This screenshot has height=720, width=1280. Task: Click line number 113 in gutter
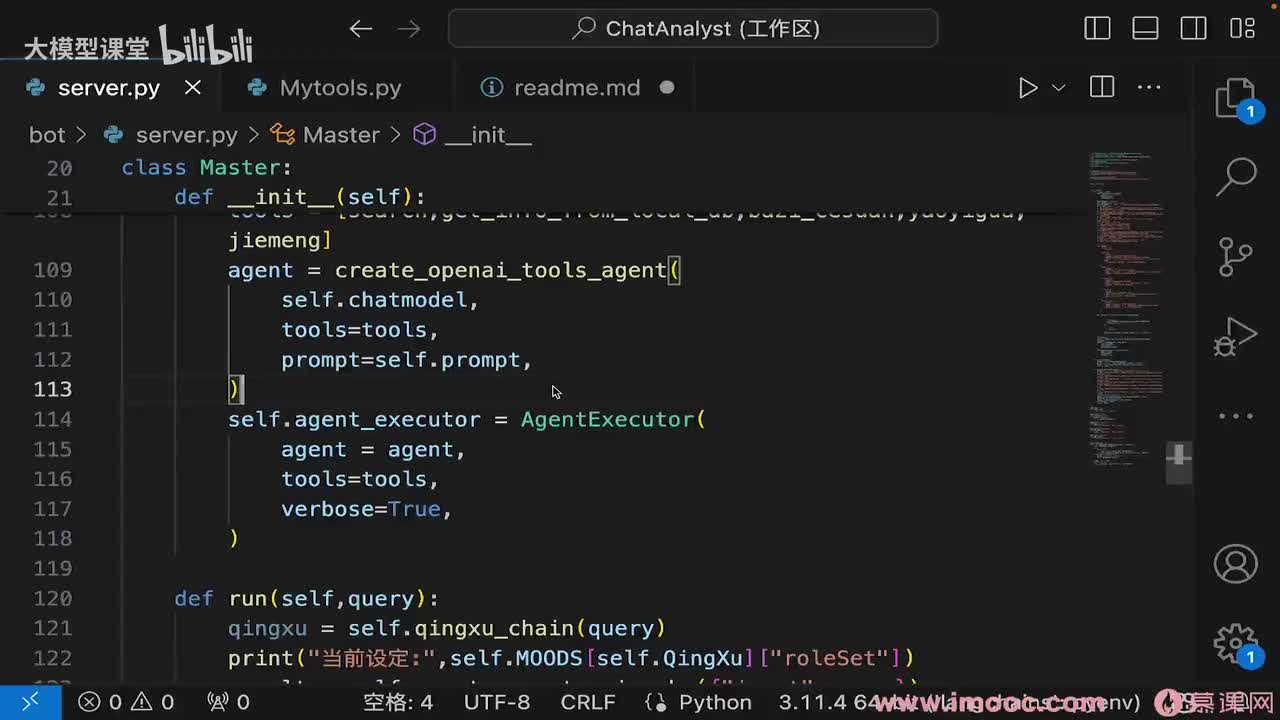53,389
